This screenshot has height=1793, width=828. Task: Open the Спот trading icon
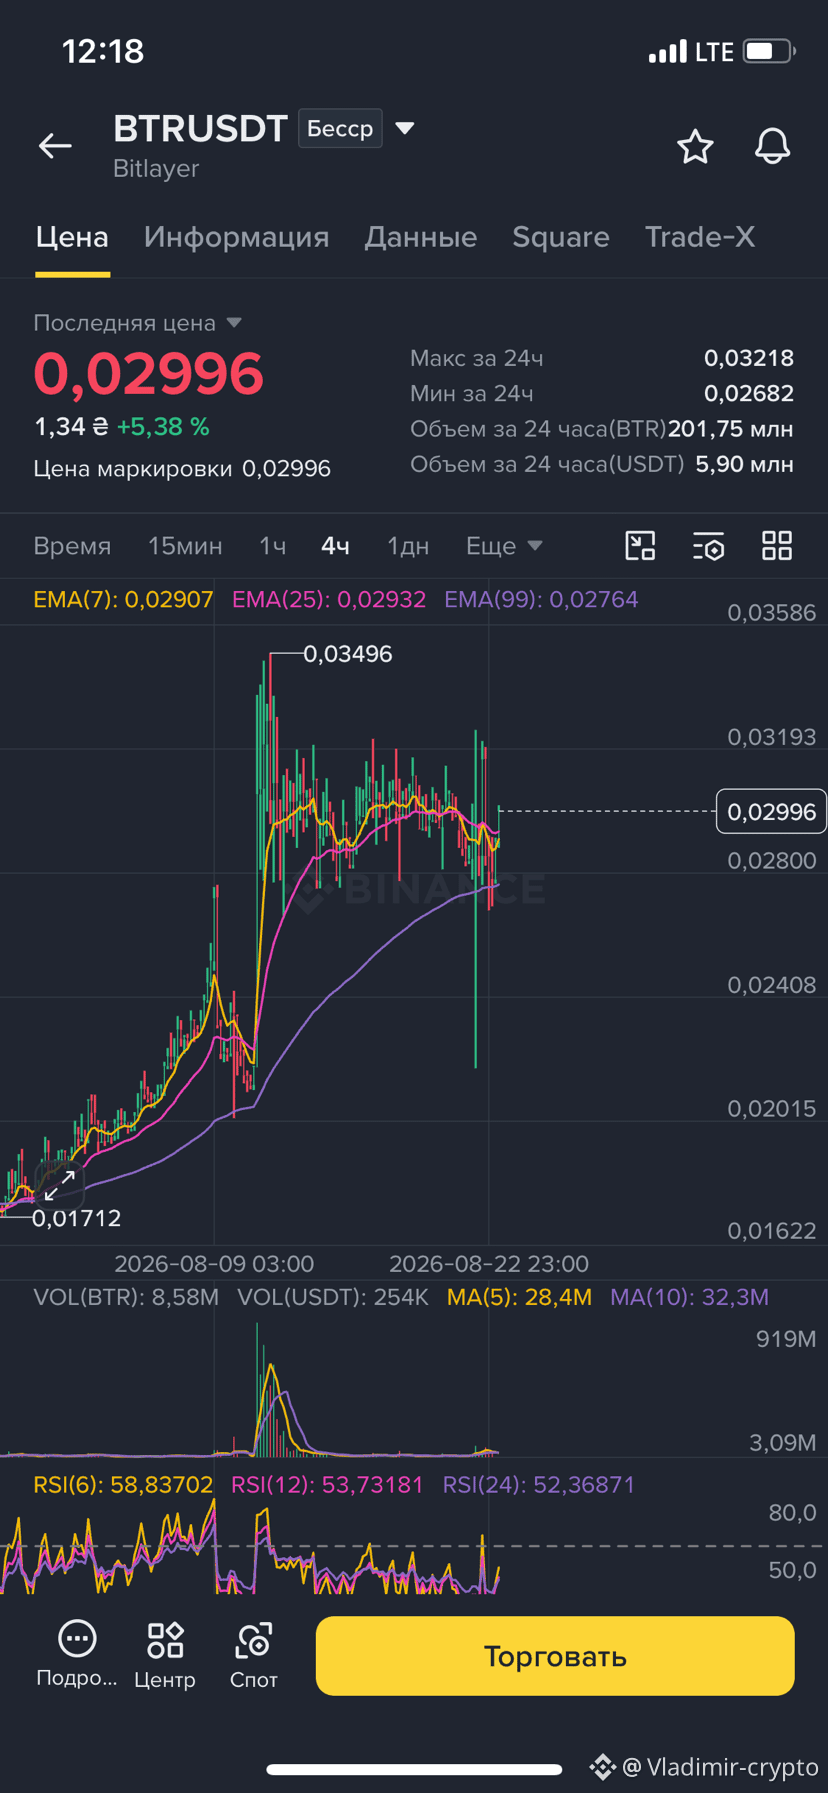[x=254, y=1640]
